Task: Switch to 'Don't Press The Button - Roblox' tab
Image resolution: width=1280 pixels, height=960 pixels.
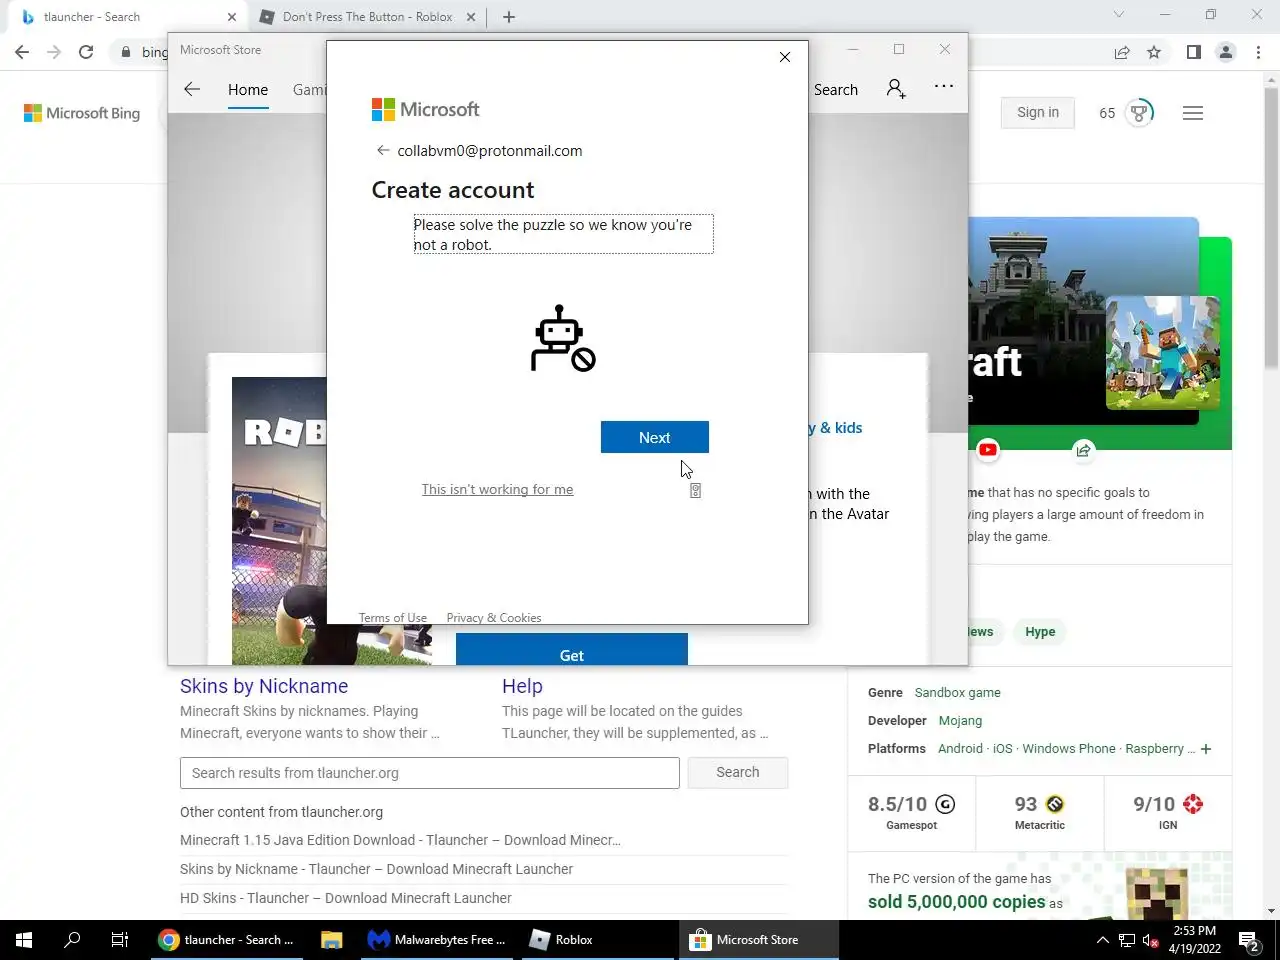Action: 367,17
